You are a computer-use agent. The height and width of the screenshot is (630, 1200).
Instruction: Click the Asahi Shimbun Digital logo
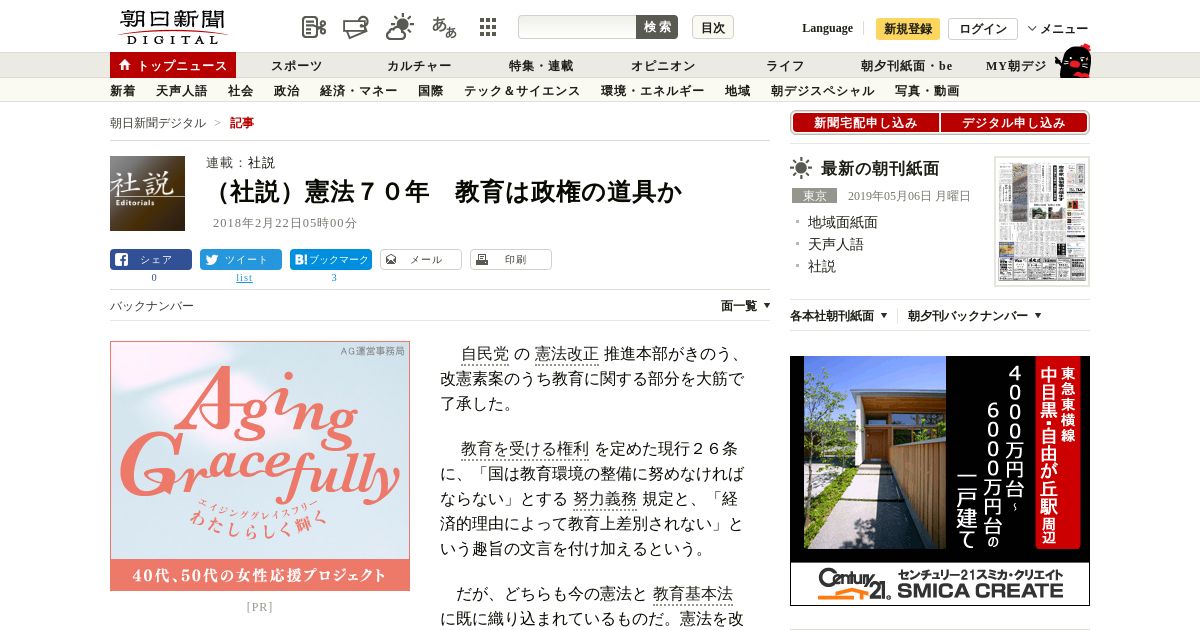[x=172, y=27]
